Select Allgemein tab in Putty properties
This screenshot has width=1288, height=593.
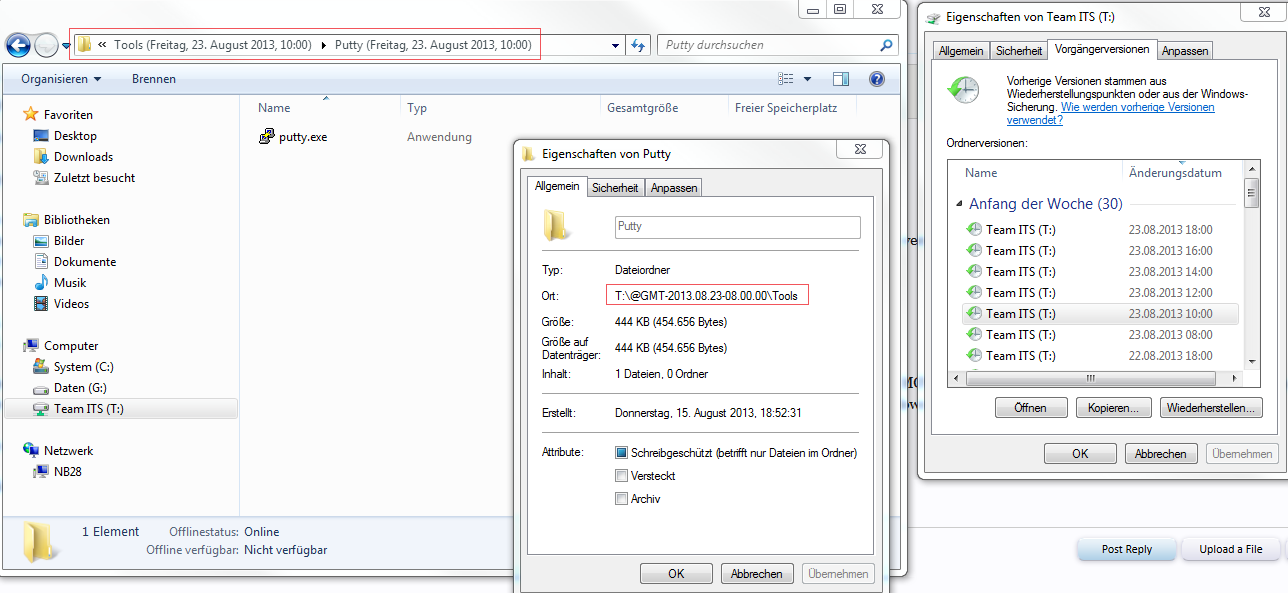557,186
